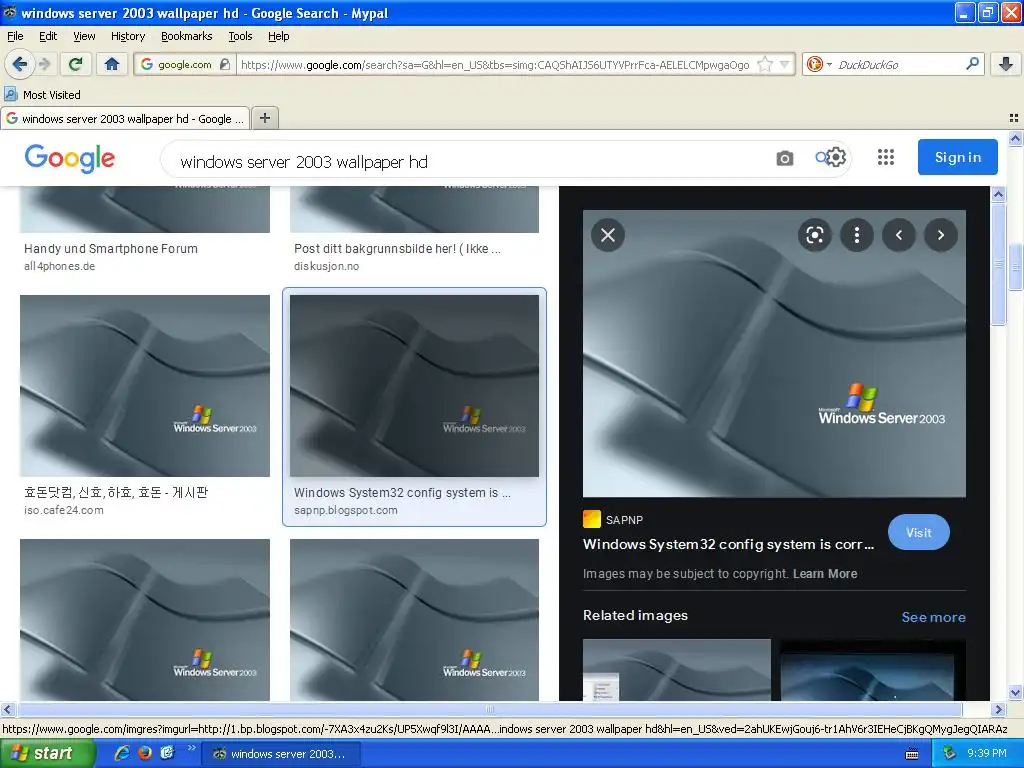
Task: Click the third Quick Launch browser icon
Action: pyautogui.click(x=168, y=753)
